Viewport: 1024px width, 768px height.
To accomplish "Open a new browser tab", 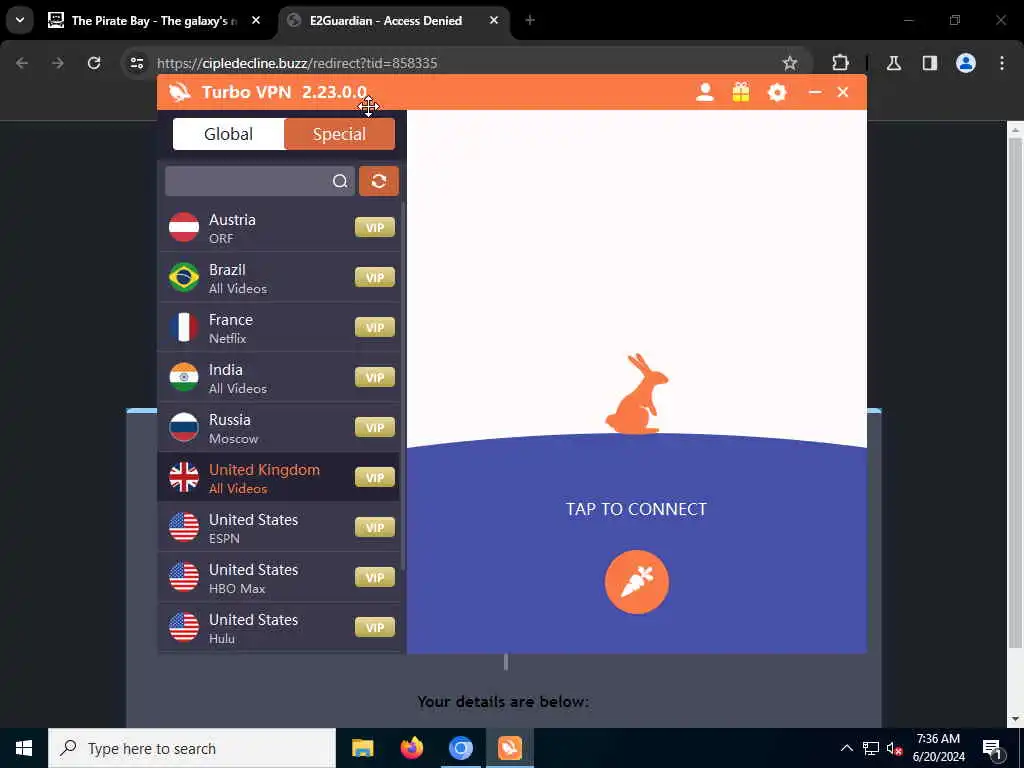I will coord(530,21).
